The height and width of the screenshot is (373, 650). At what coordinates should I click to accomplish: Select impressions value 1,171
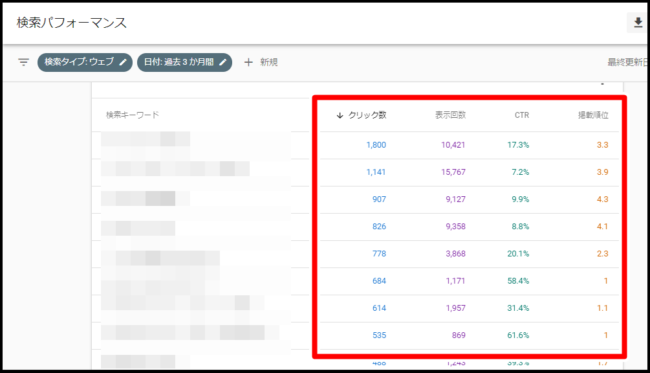[x=456, y=281]
